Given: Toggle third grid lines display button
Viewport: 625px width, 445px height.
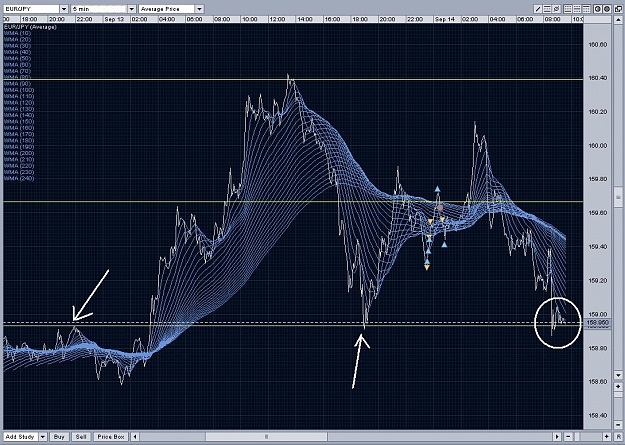Looking at the screenshot, I should (586, 9).
